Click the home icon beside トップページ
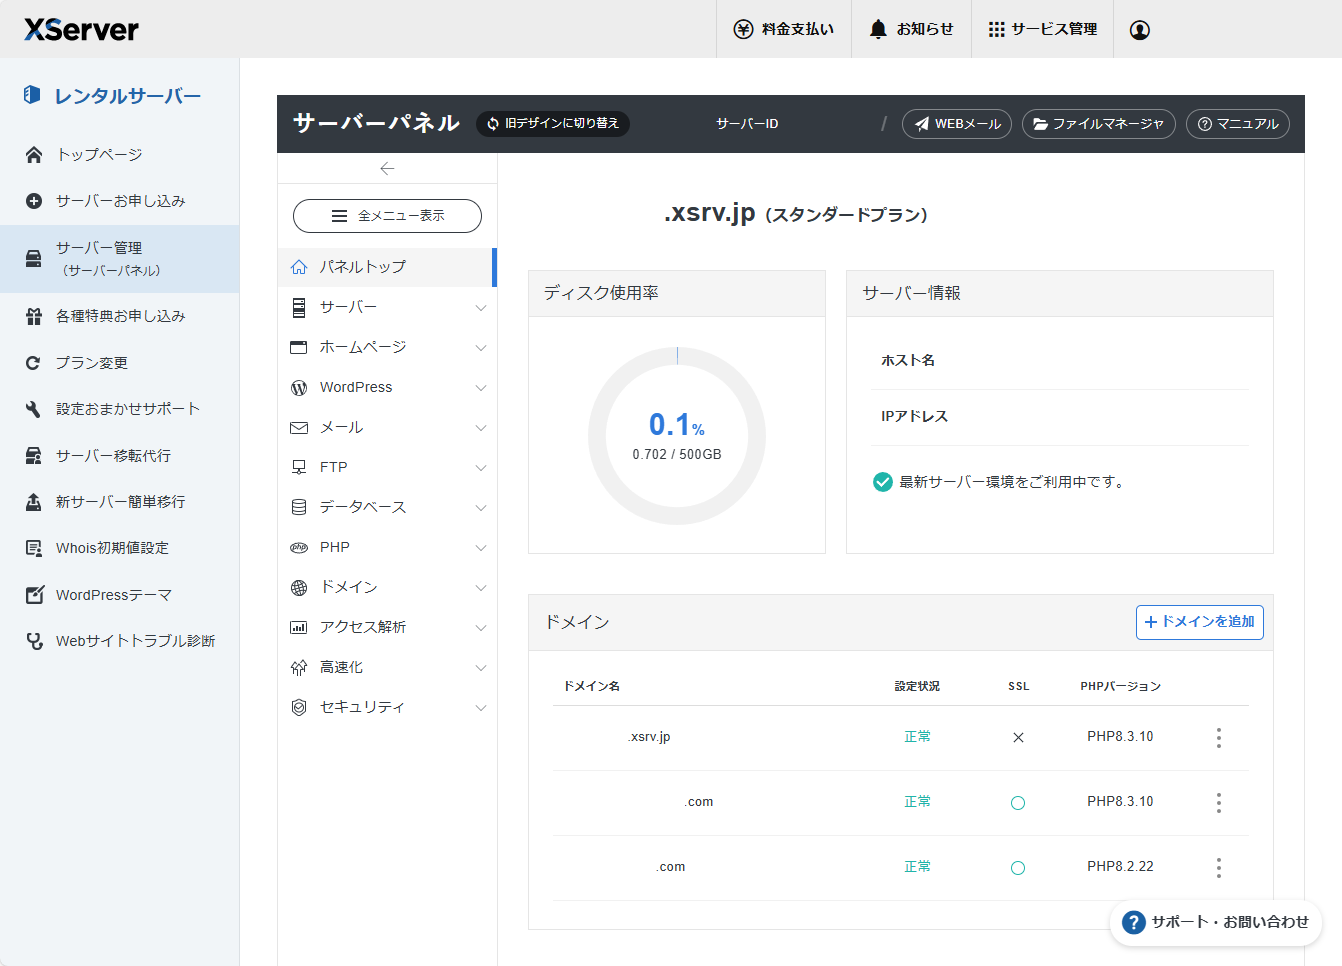The width and height of the screenshot is (1342, 966). 33,154
